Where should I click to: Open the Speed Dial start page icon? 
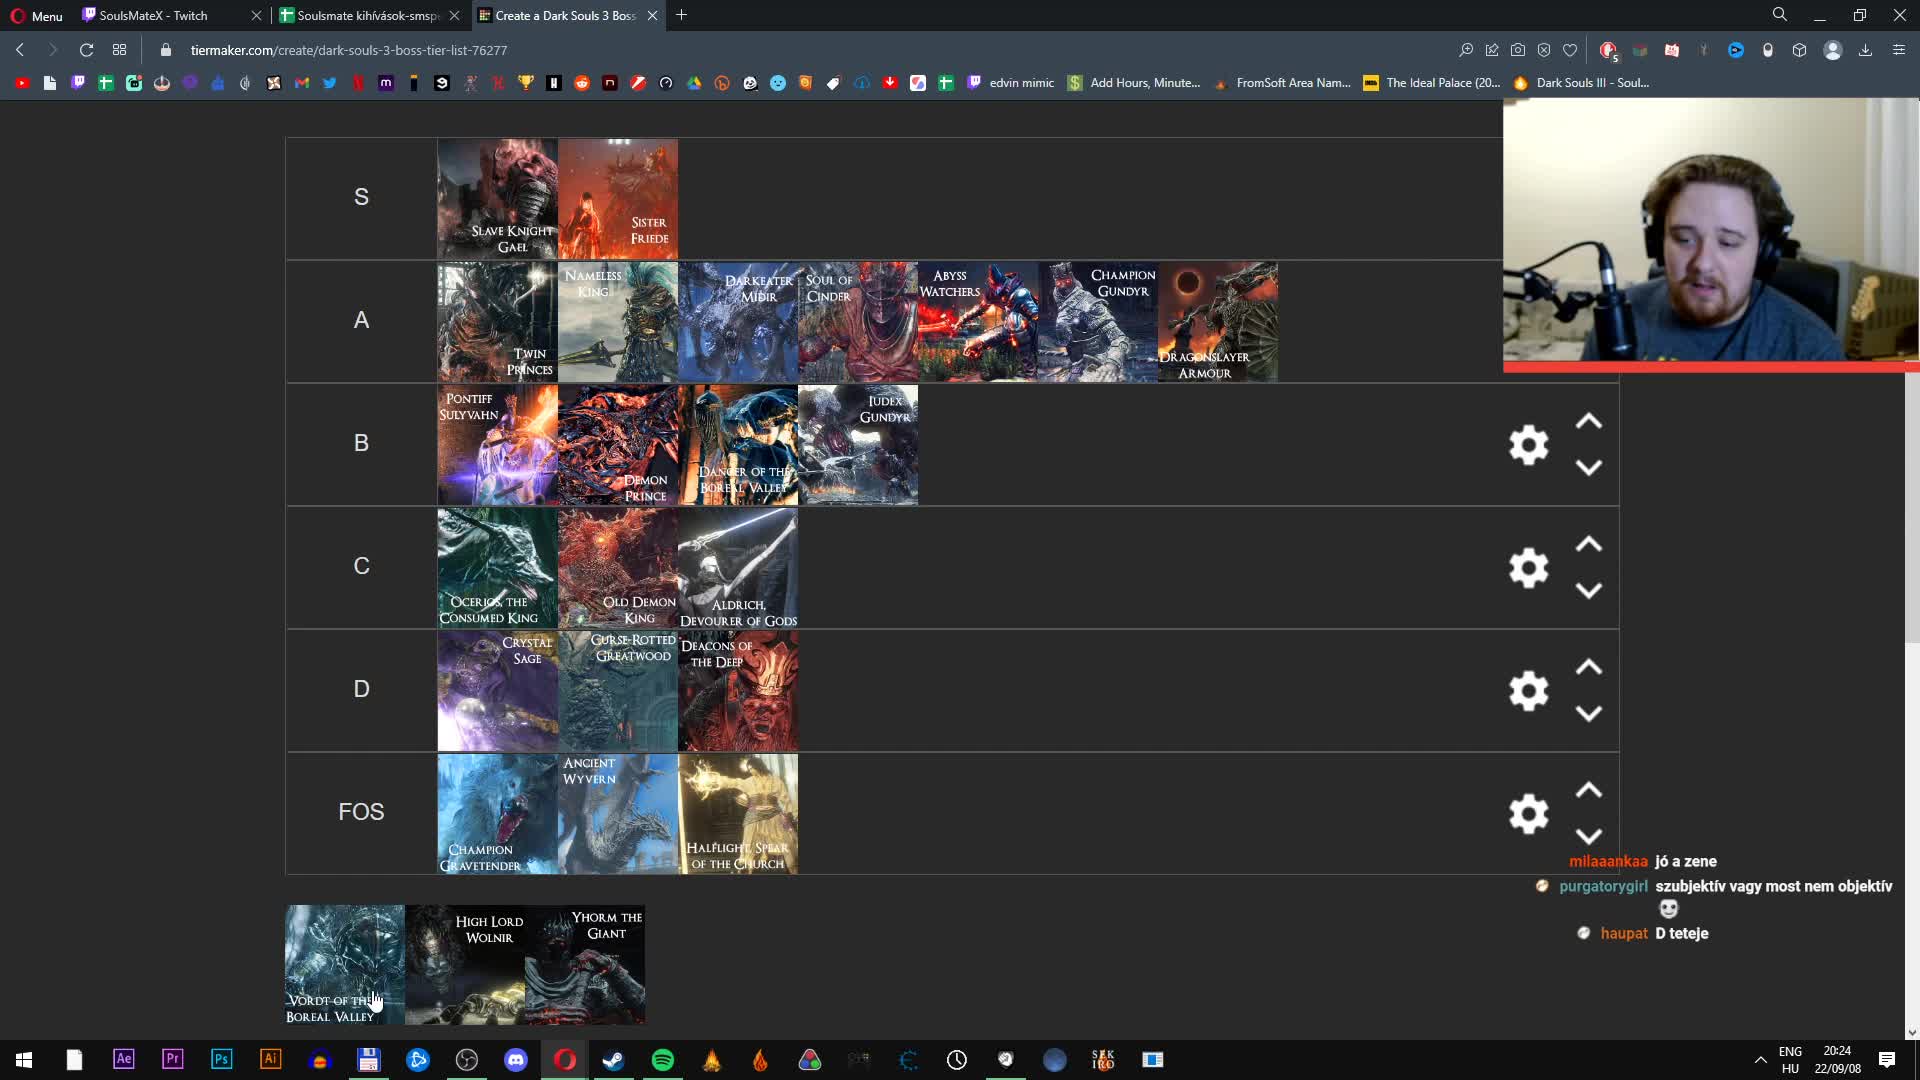(x=120, y=50)
